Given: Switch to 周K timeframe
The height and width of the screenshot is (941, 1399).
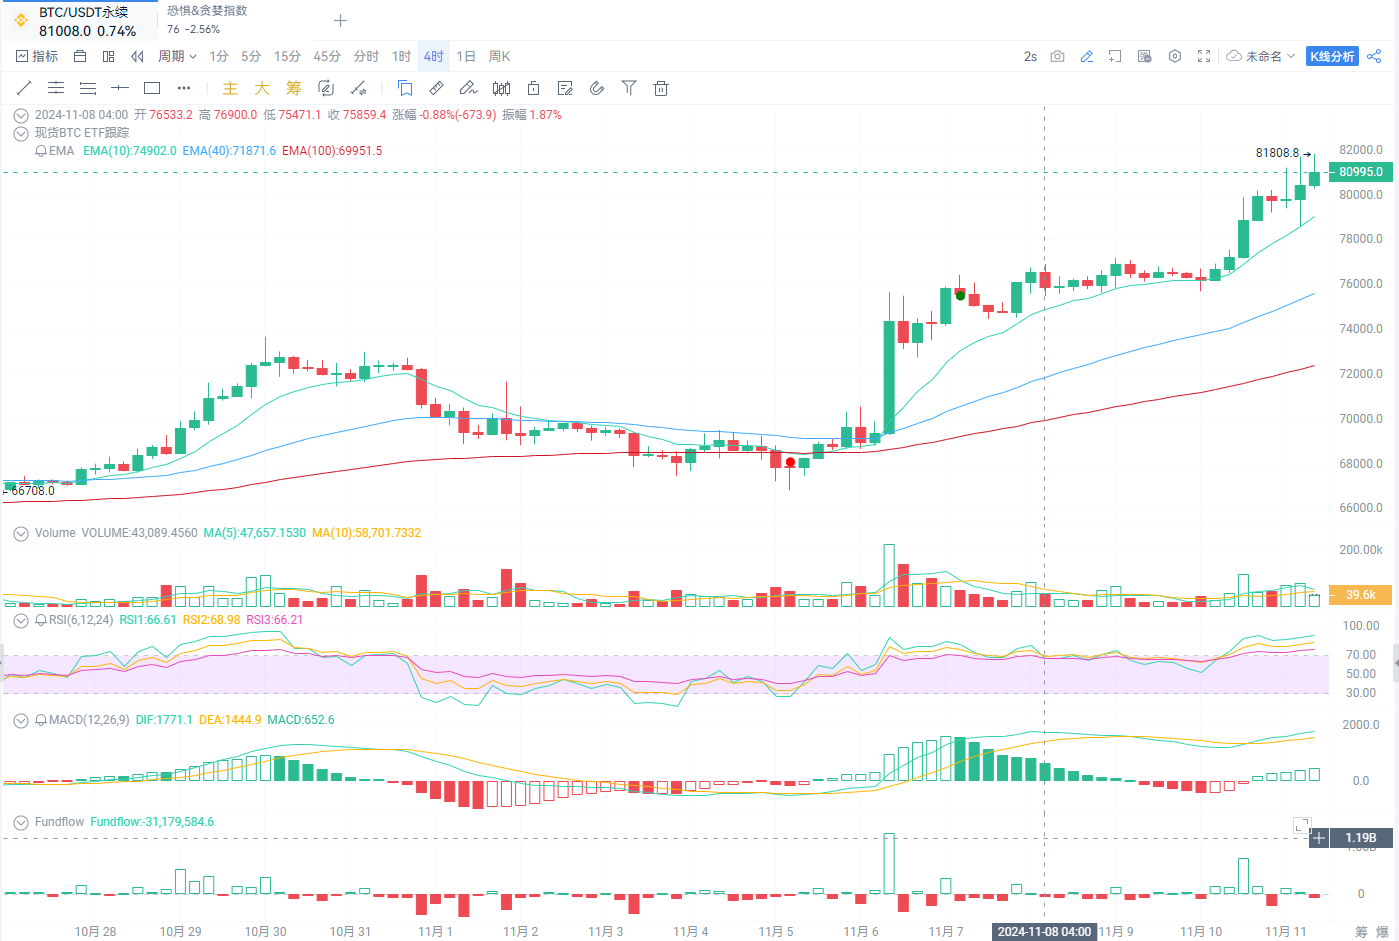Looking at the screenshot, I should tap(500, 56).
